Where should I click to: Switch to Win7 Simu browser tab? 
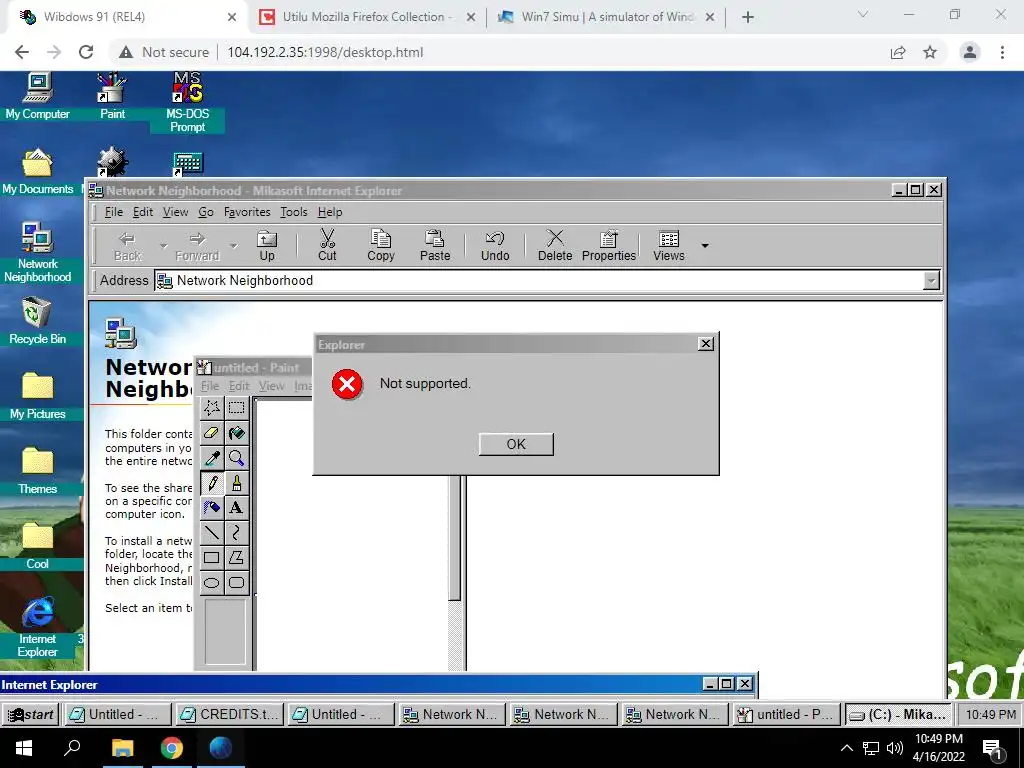tap(606, 17)
